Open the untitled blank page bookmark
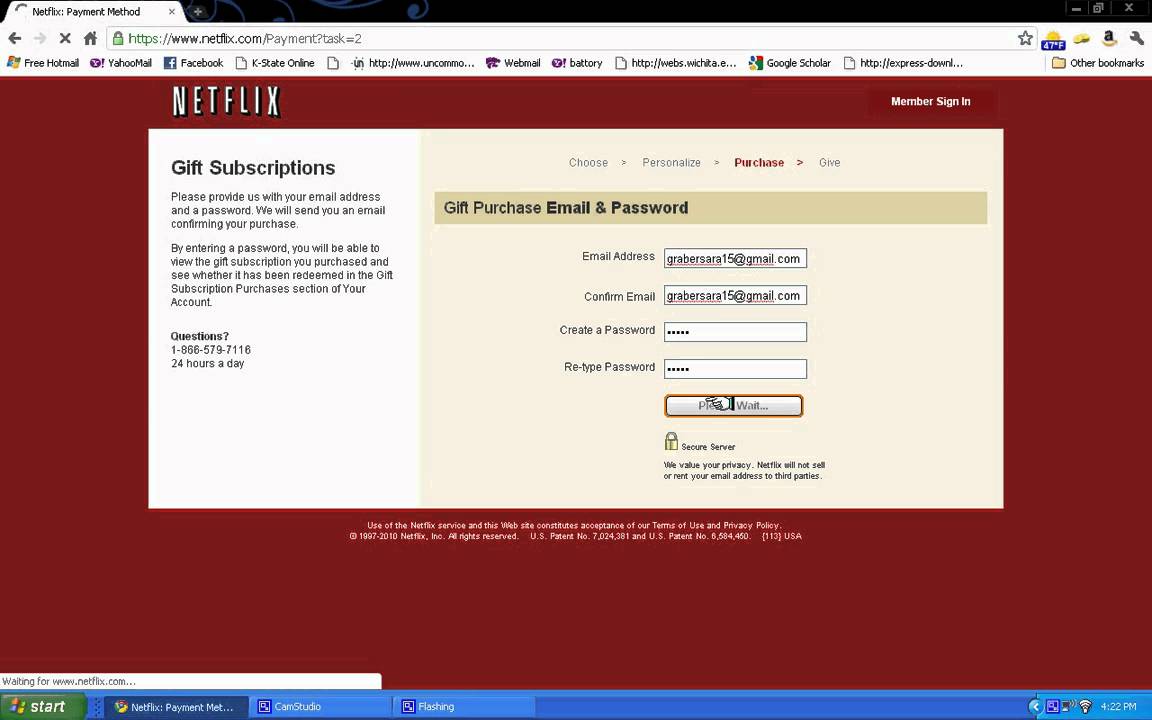This screenshot has height=720, width=1152. (x=333, y=63)
